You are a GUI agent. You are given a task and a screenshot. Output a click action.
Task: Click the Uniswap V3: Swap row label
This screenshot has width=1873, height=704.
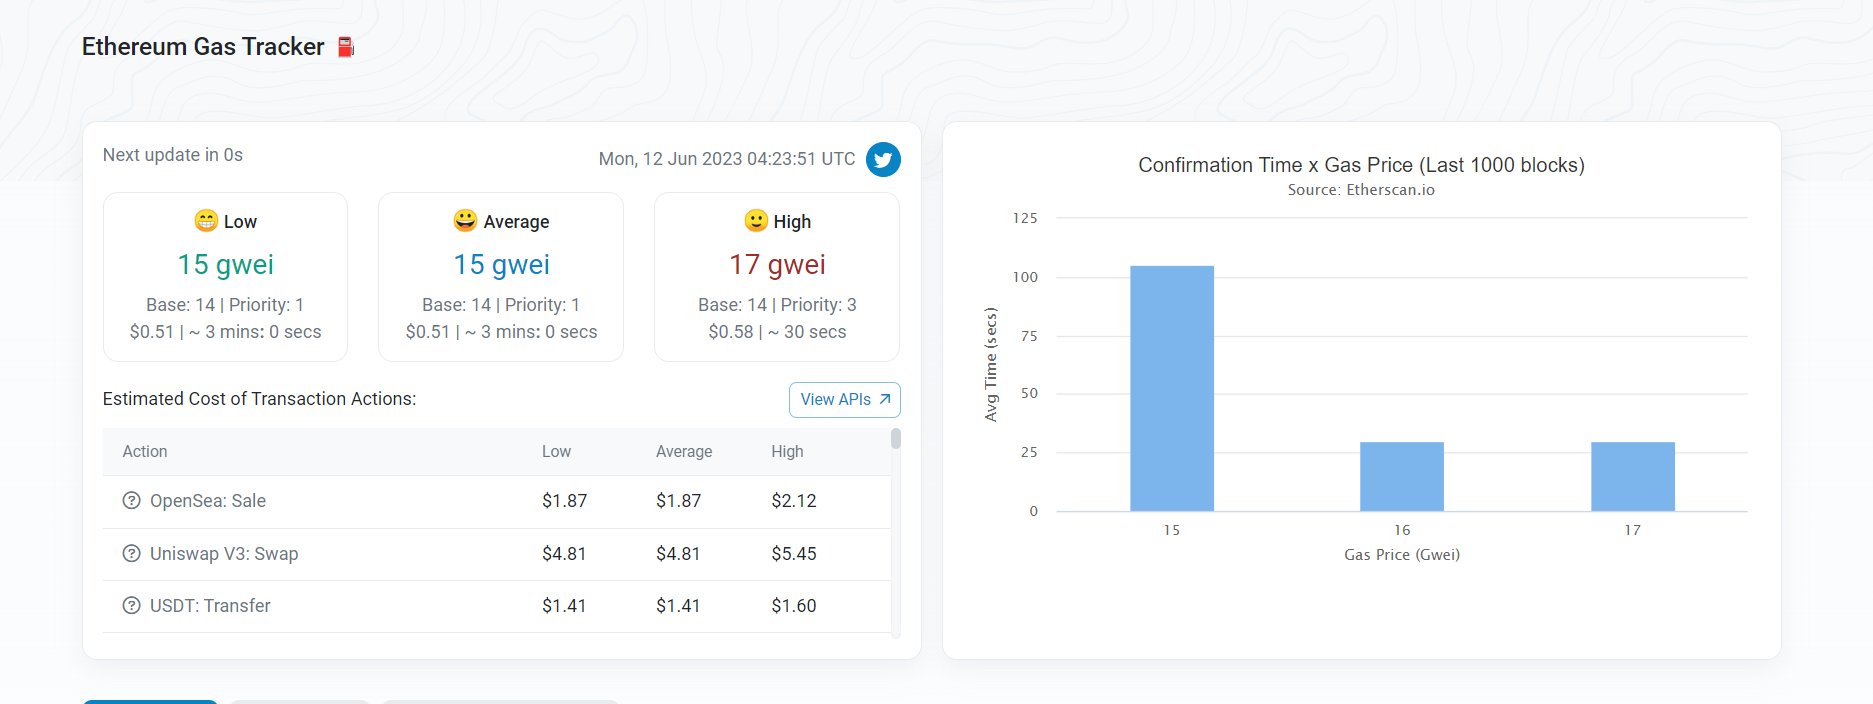coord(224,554)
